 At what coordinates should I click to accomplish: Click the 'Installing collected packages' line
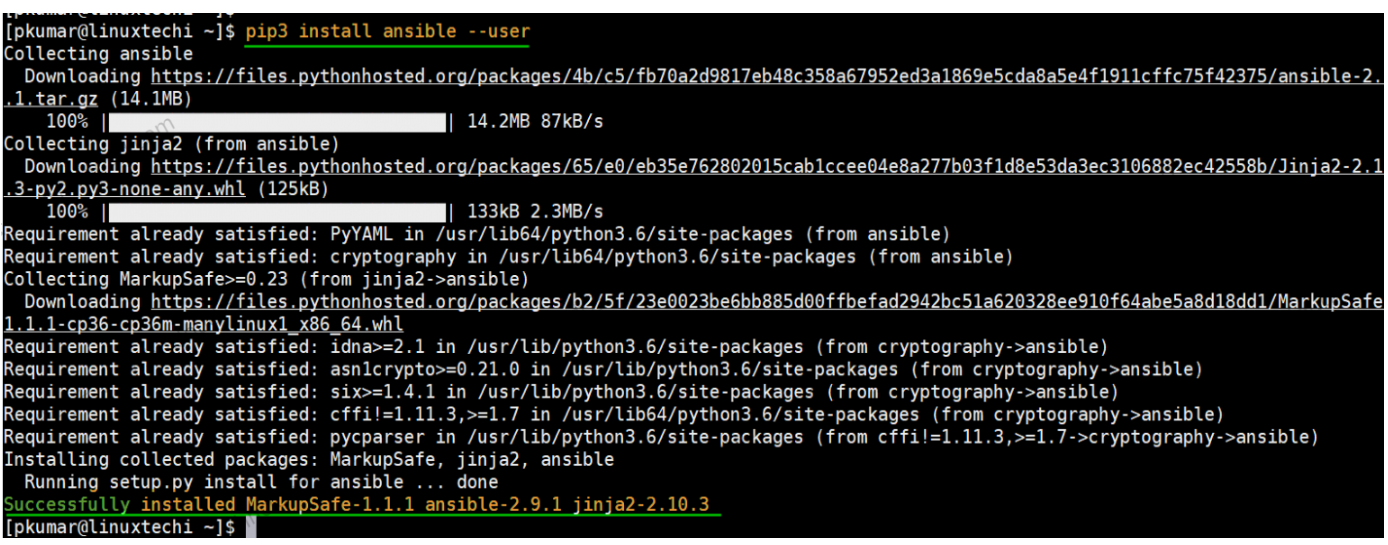coord(309,460)
